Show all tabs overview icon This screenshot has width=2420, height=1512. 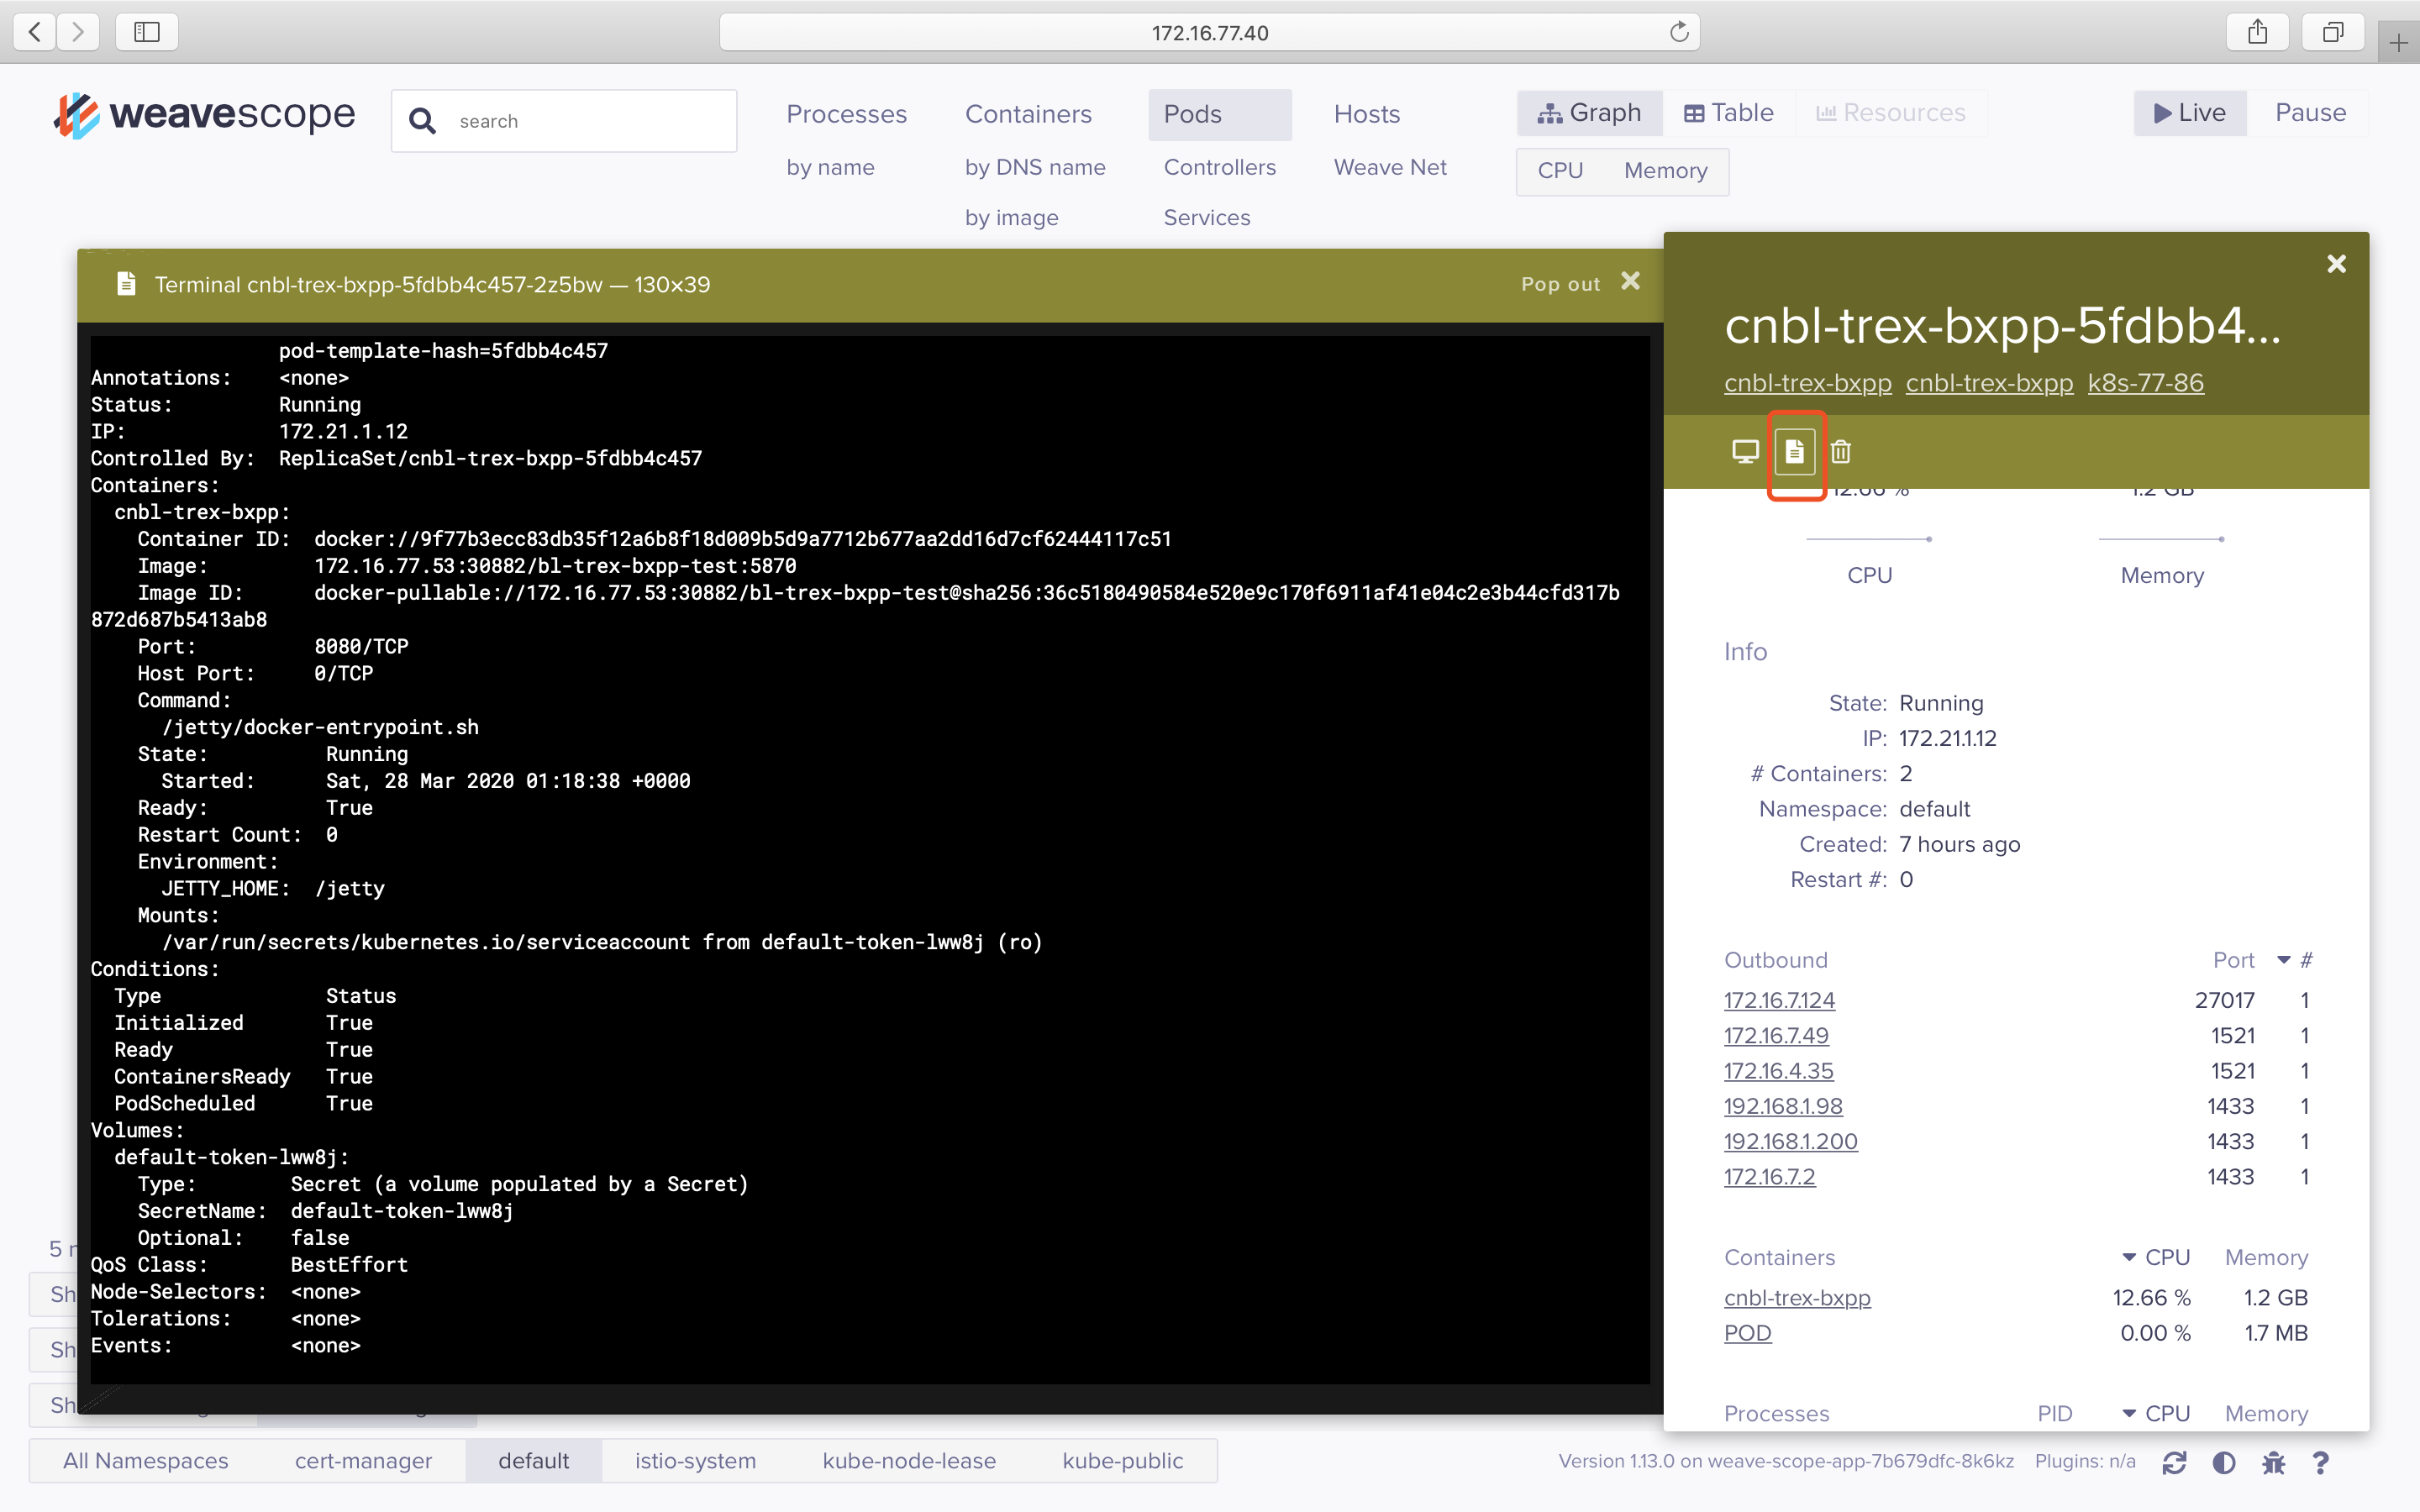2333,32
